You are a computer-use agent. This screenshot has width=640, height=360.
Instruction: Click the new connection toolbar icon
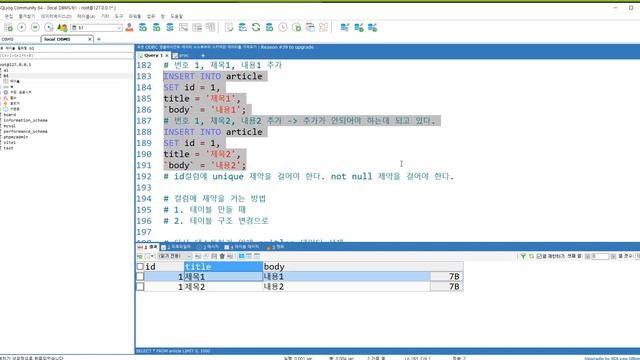(x=8, y=27)
